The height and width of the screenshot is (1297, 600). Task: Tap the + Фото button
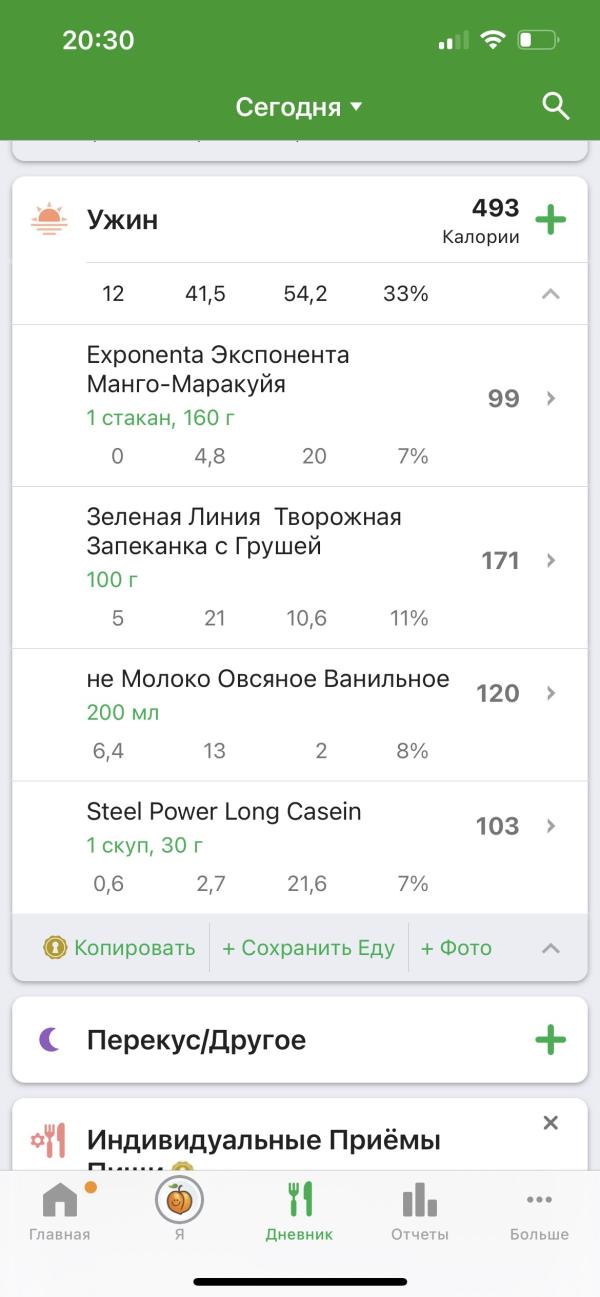(456, 948)
